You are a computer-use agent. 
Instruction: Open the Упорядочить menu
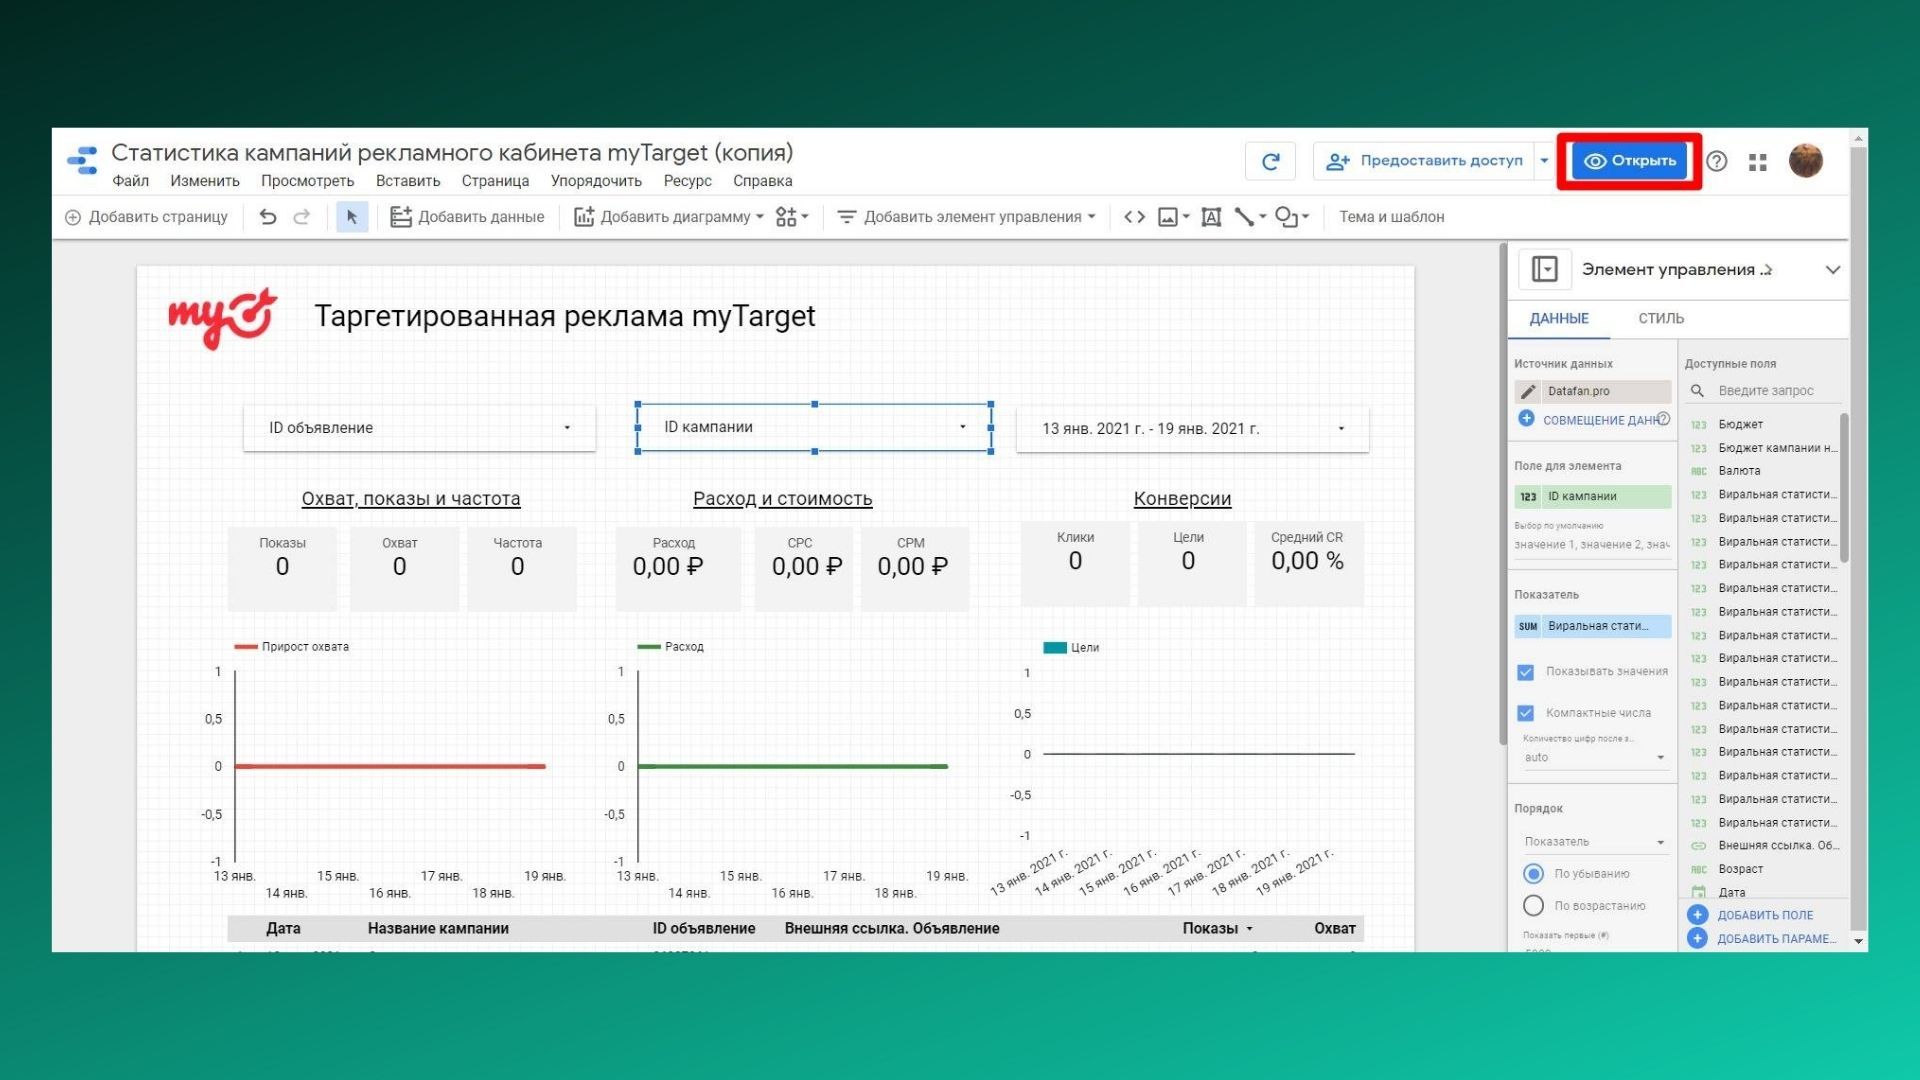[596, 181]
